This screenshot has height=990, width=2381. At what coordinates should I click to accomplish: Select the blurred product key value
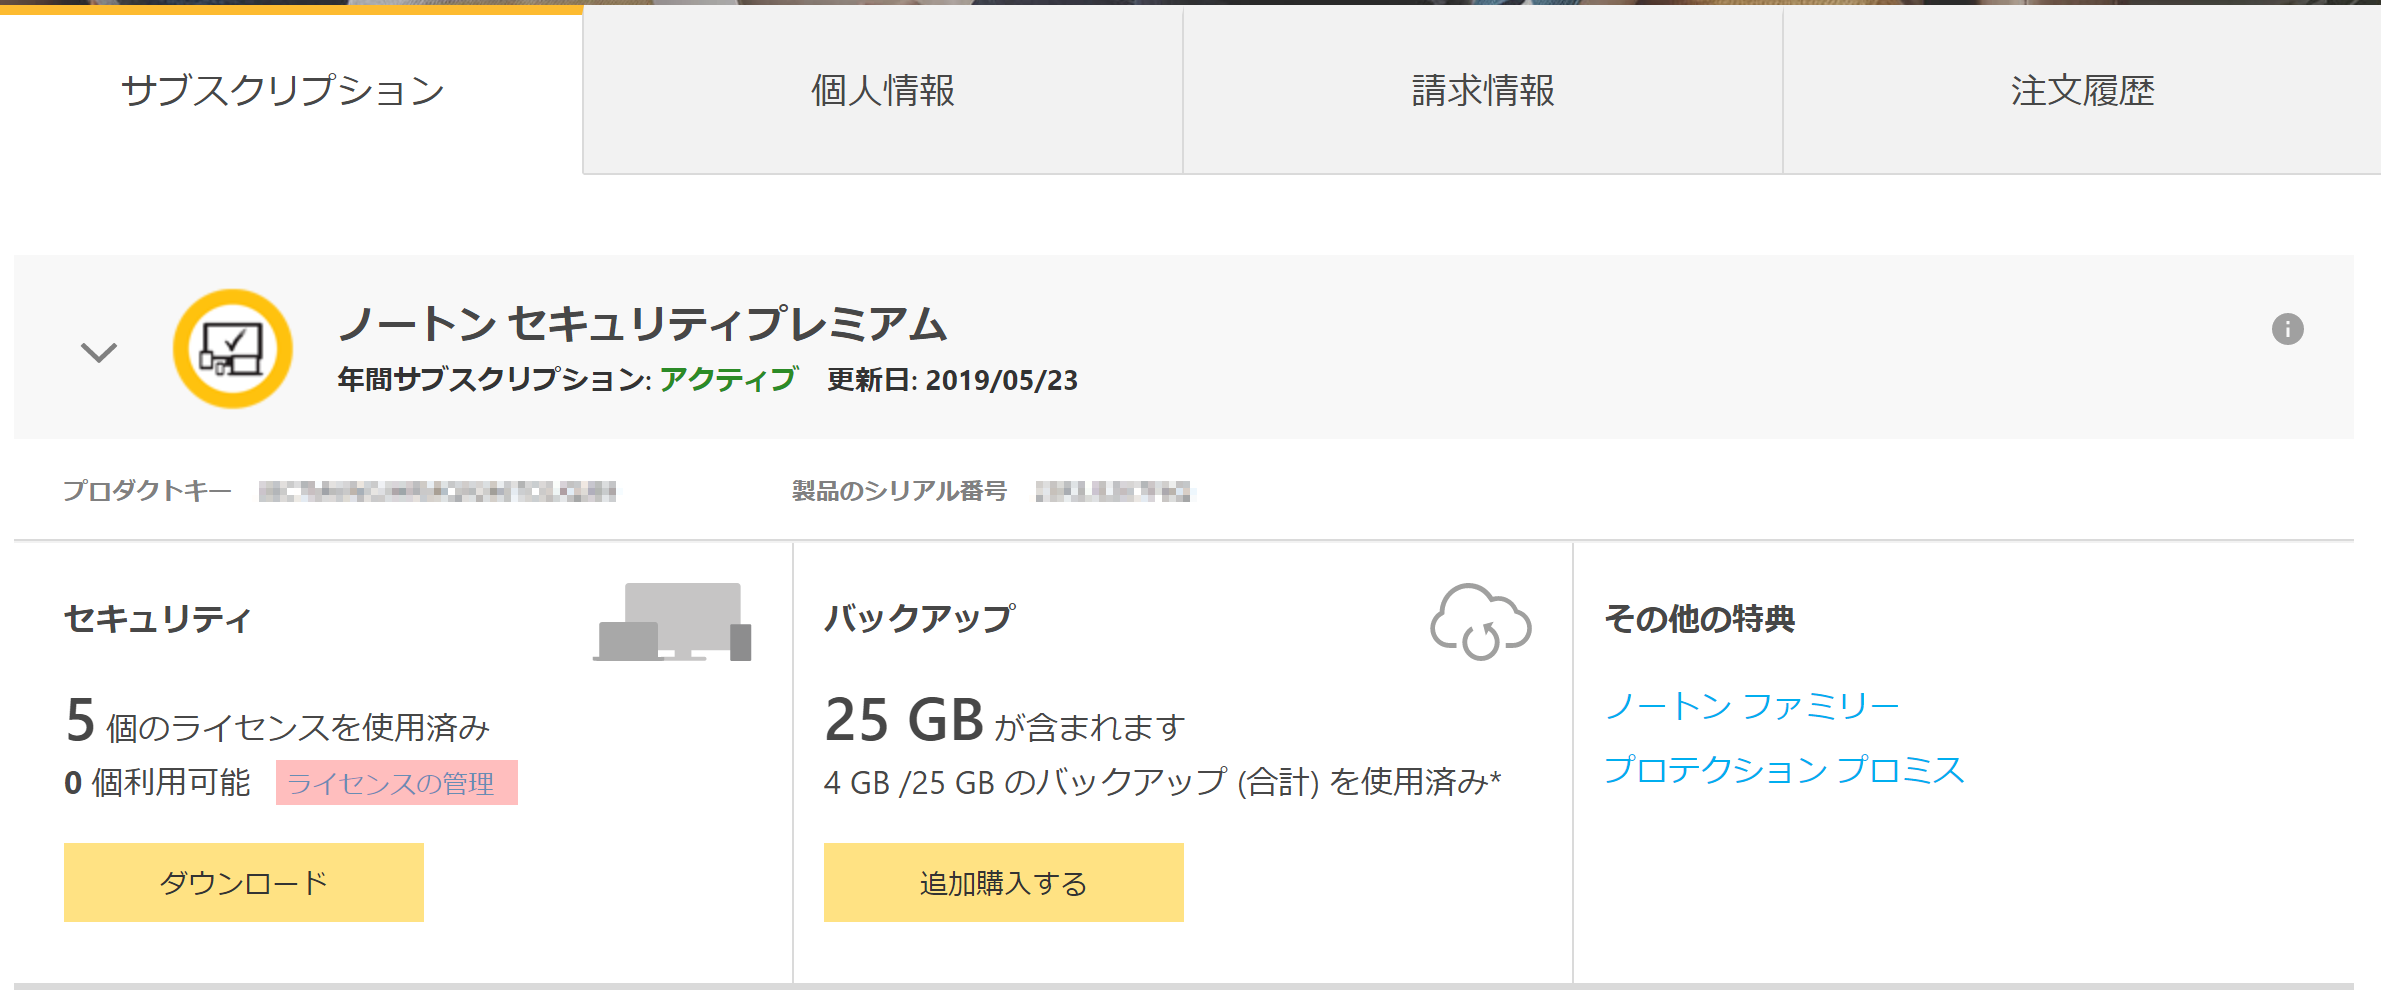[x=437, y=491]
